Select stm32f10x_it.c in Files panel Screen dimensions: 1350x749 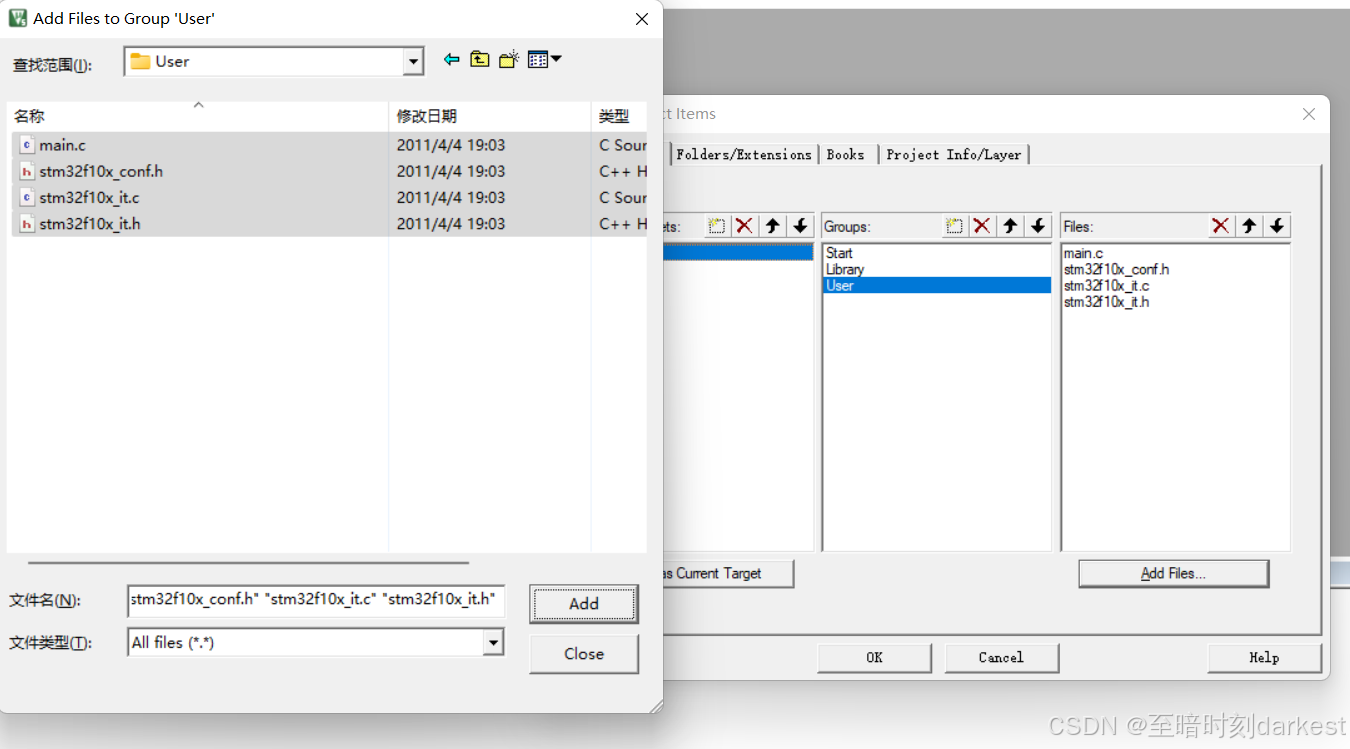coord(1106,285)
